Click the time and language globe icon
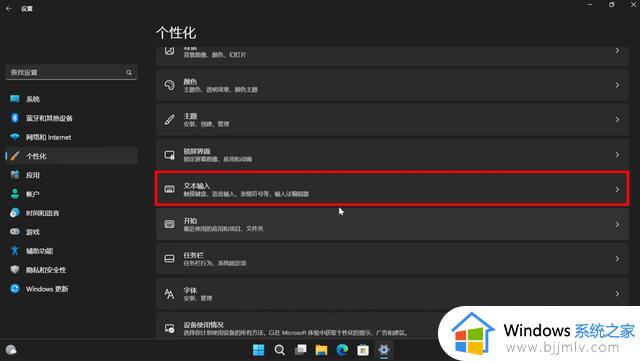Screen dimensions: 640x361 coord(15,212)
